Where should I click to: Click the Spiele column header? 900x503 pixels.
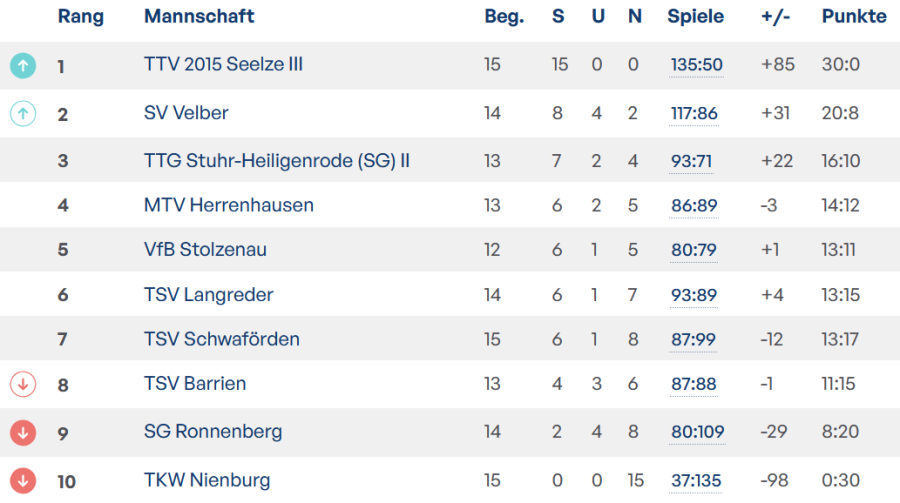(x=695, y=17)
